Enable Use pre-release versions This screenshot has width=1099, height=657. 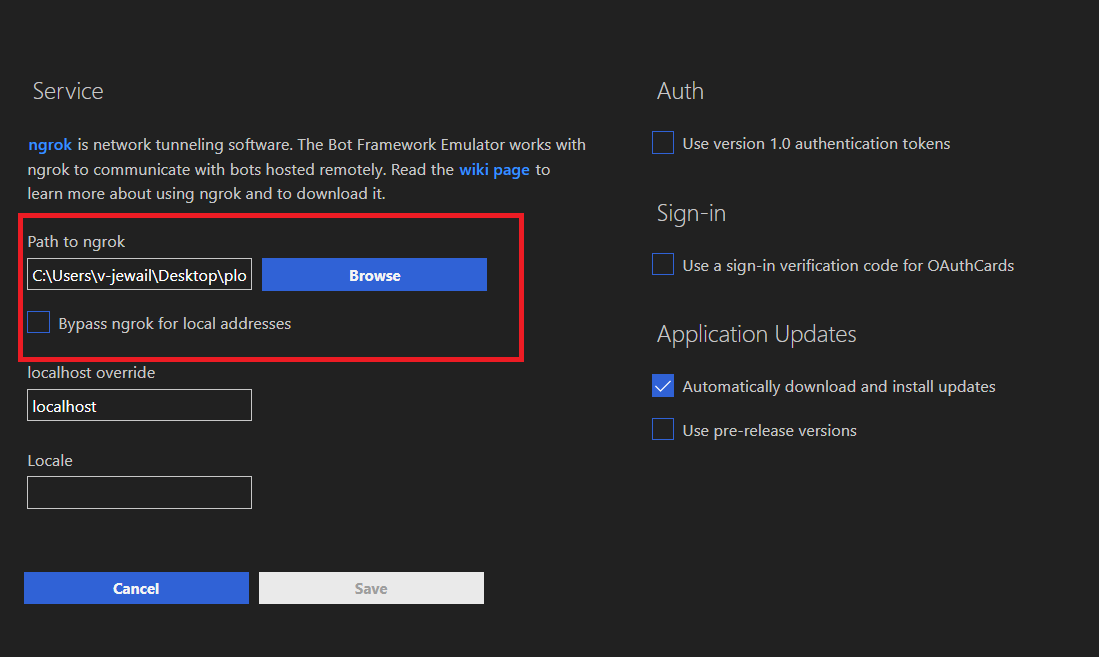[x=663, y=429]
